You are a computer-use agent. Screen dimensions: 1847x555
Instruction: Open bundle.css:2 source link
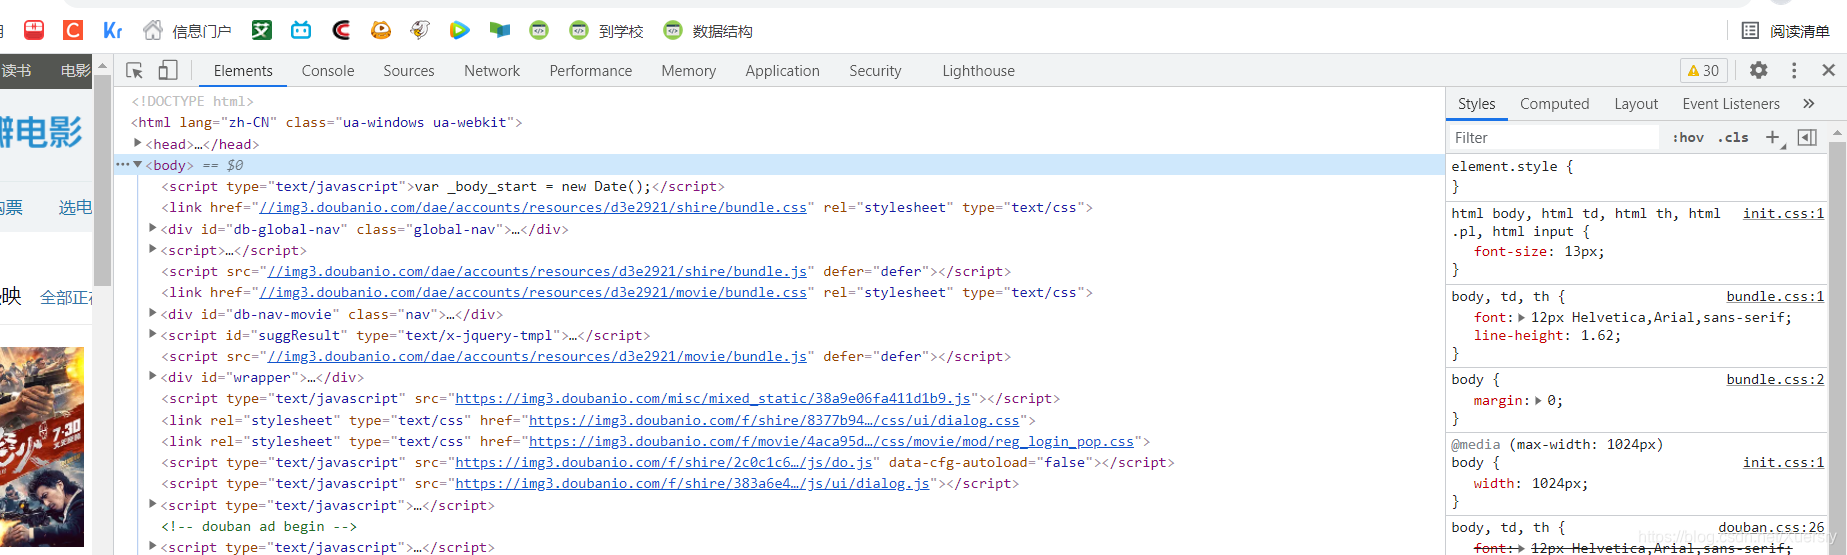(1775, 379)
